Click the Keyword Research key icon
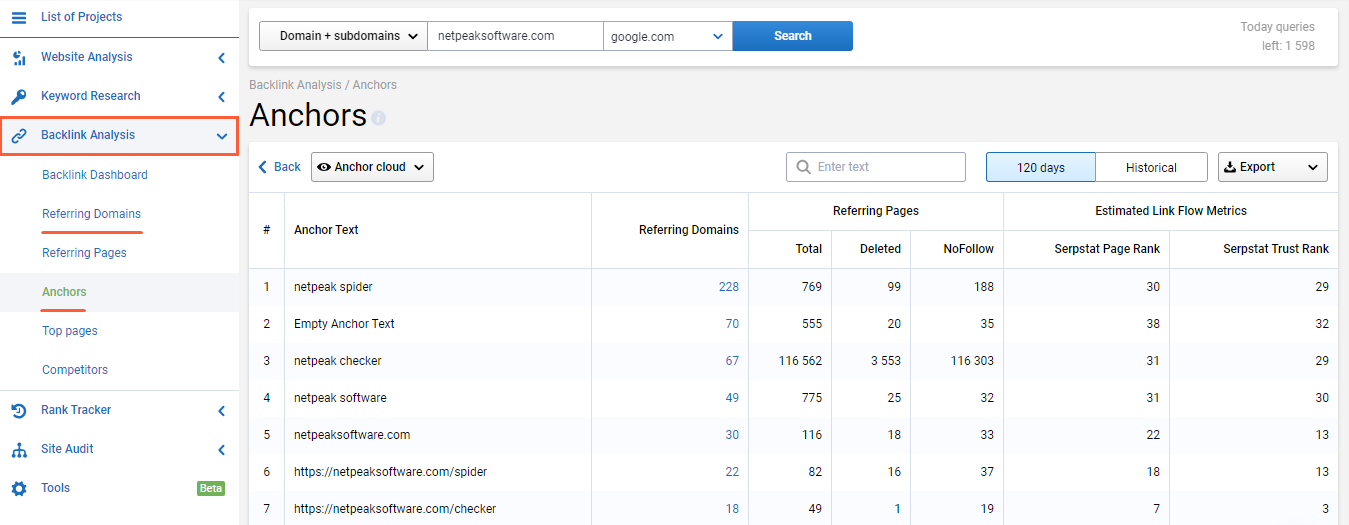This screenshot has height=525, width=1349. (x=19, y=97)
